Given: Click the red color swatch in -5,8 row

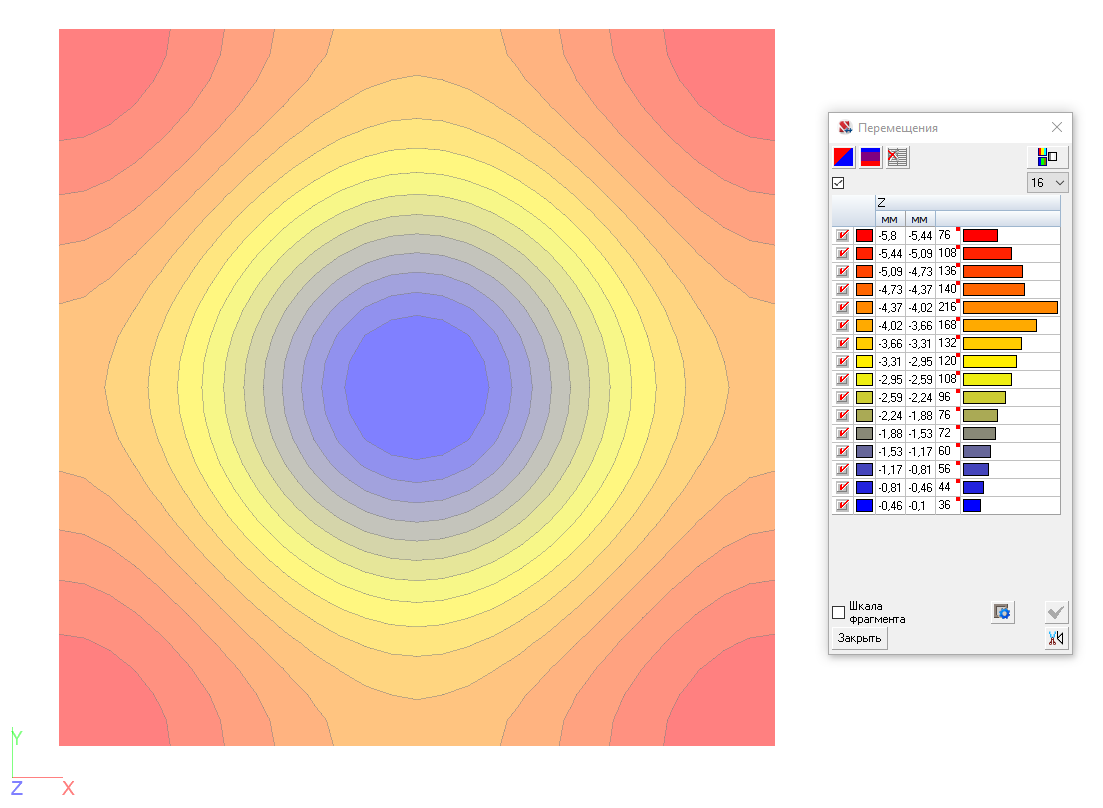Looking at the screenshot, I should tap(864, 236).
